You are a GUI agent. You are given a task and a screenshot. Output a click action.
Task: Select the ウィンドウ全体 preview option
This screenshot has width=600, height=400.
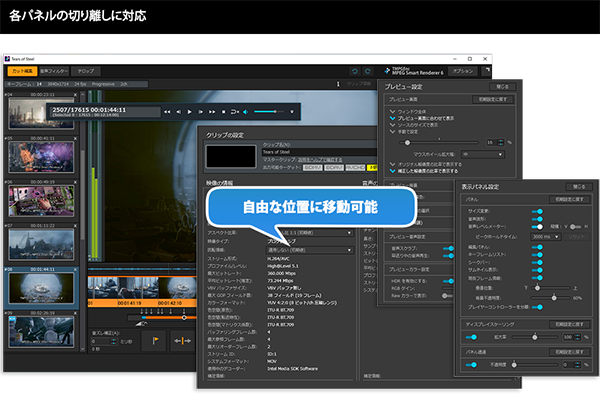click(x=408, y=111)
